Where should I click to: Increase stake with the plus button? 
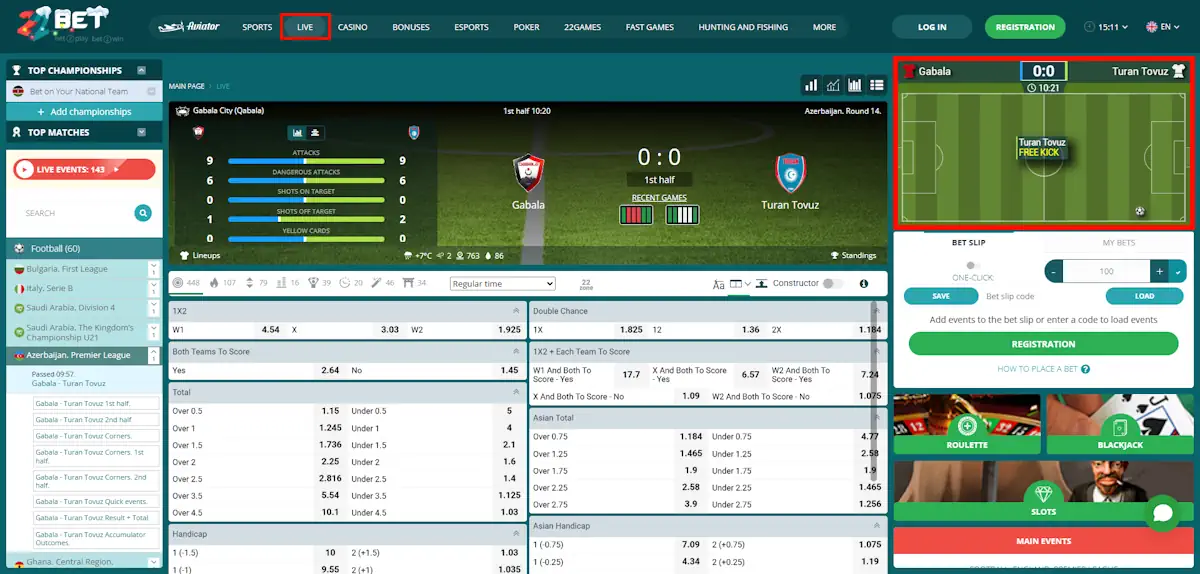[x=1159, y=271]
